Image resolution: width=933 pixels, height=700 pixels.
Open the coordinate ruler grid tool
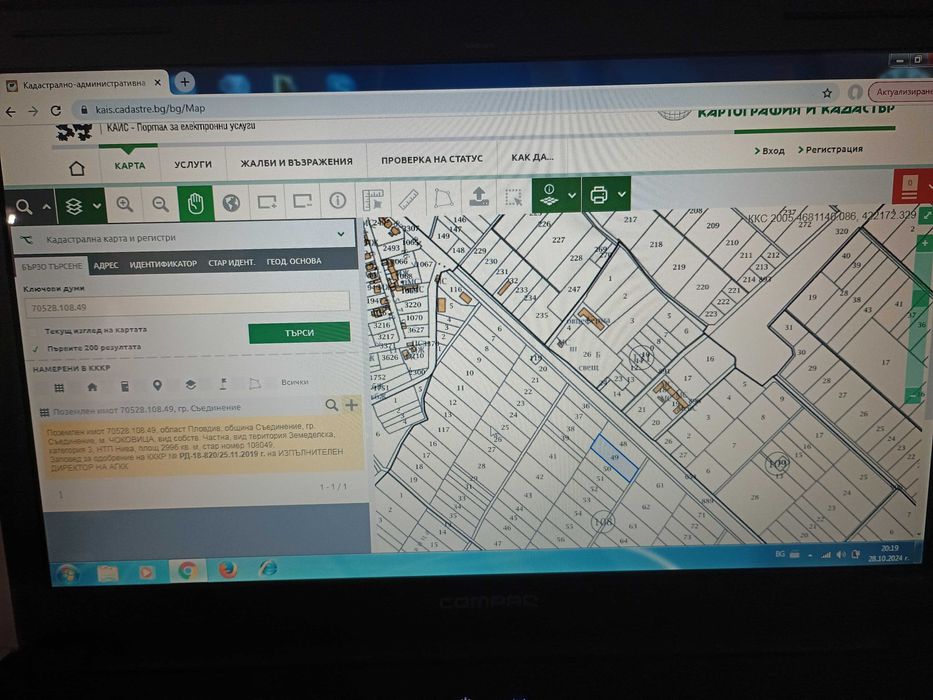(x=373, y=200)
